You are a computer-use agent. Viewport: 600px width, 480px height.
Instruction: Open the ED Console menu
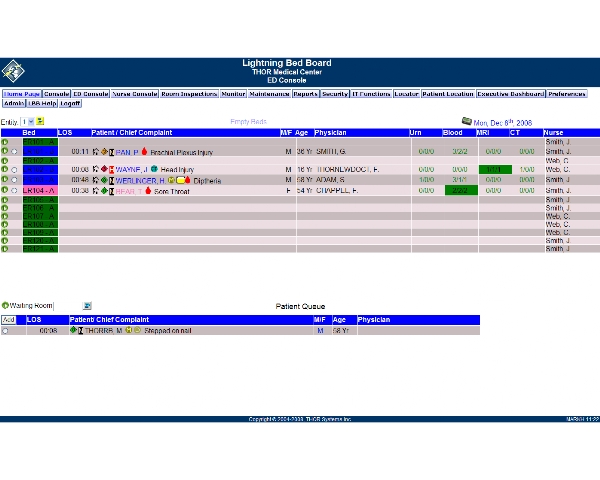91,94
